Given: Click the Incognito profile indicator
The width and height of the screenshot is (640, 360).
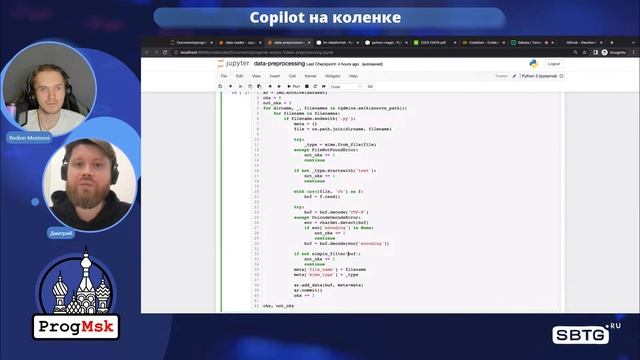Looking at the screenshot, I should [x=614, y=52].
